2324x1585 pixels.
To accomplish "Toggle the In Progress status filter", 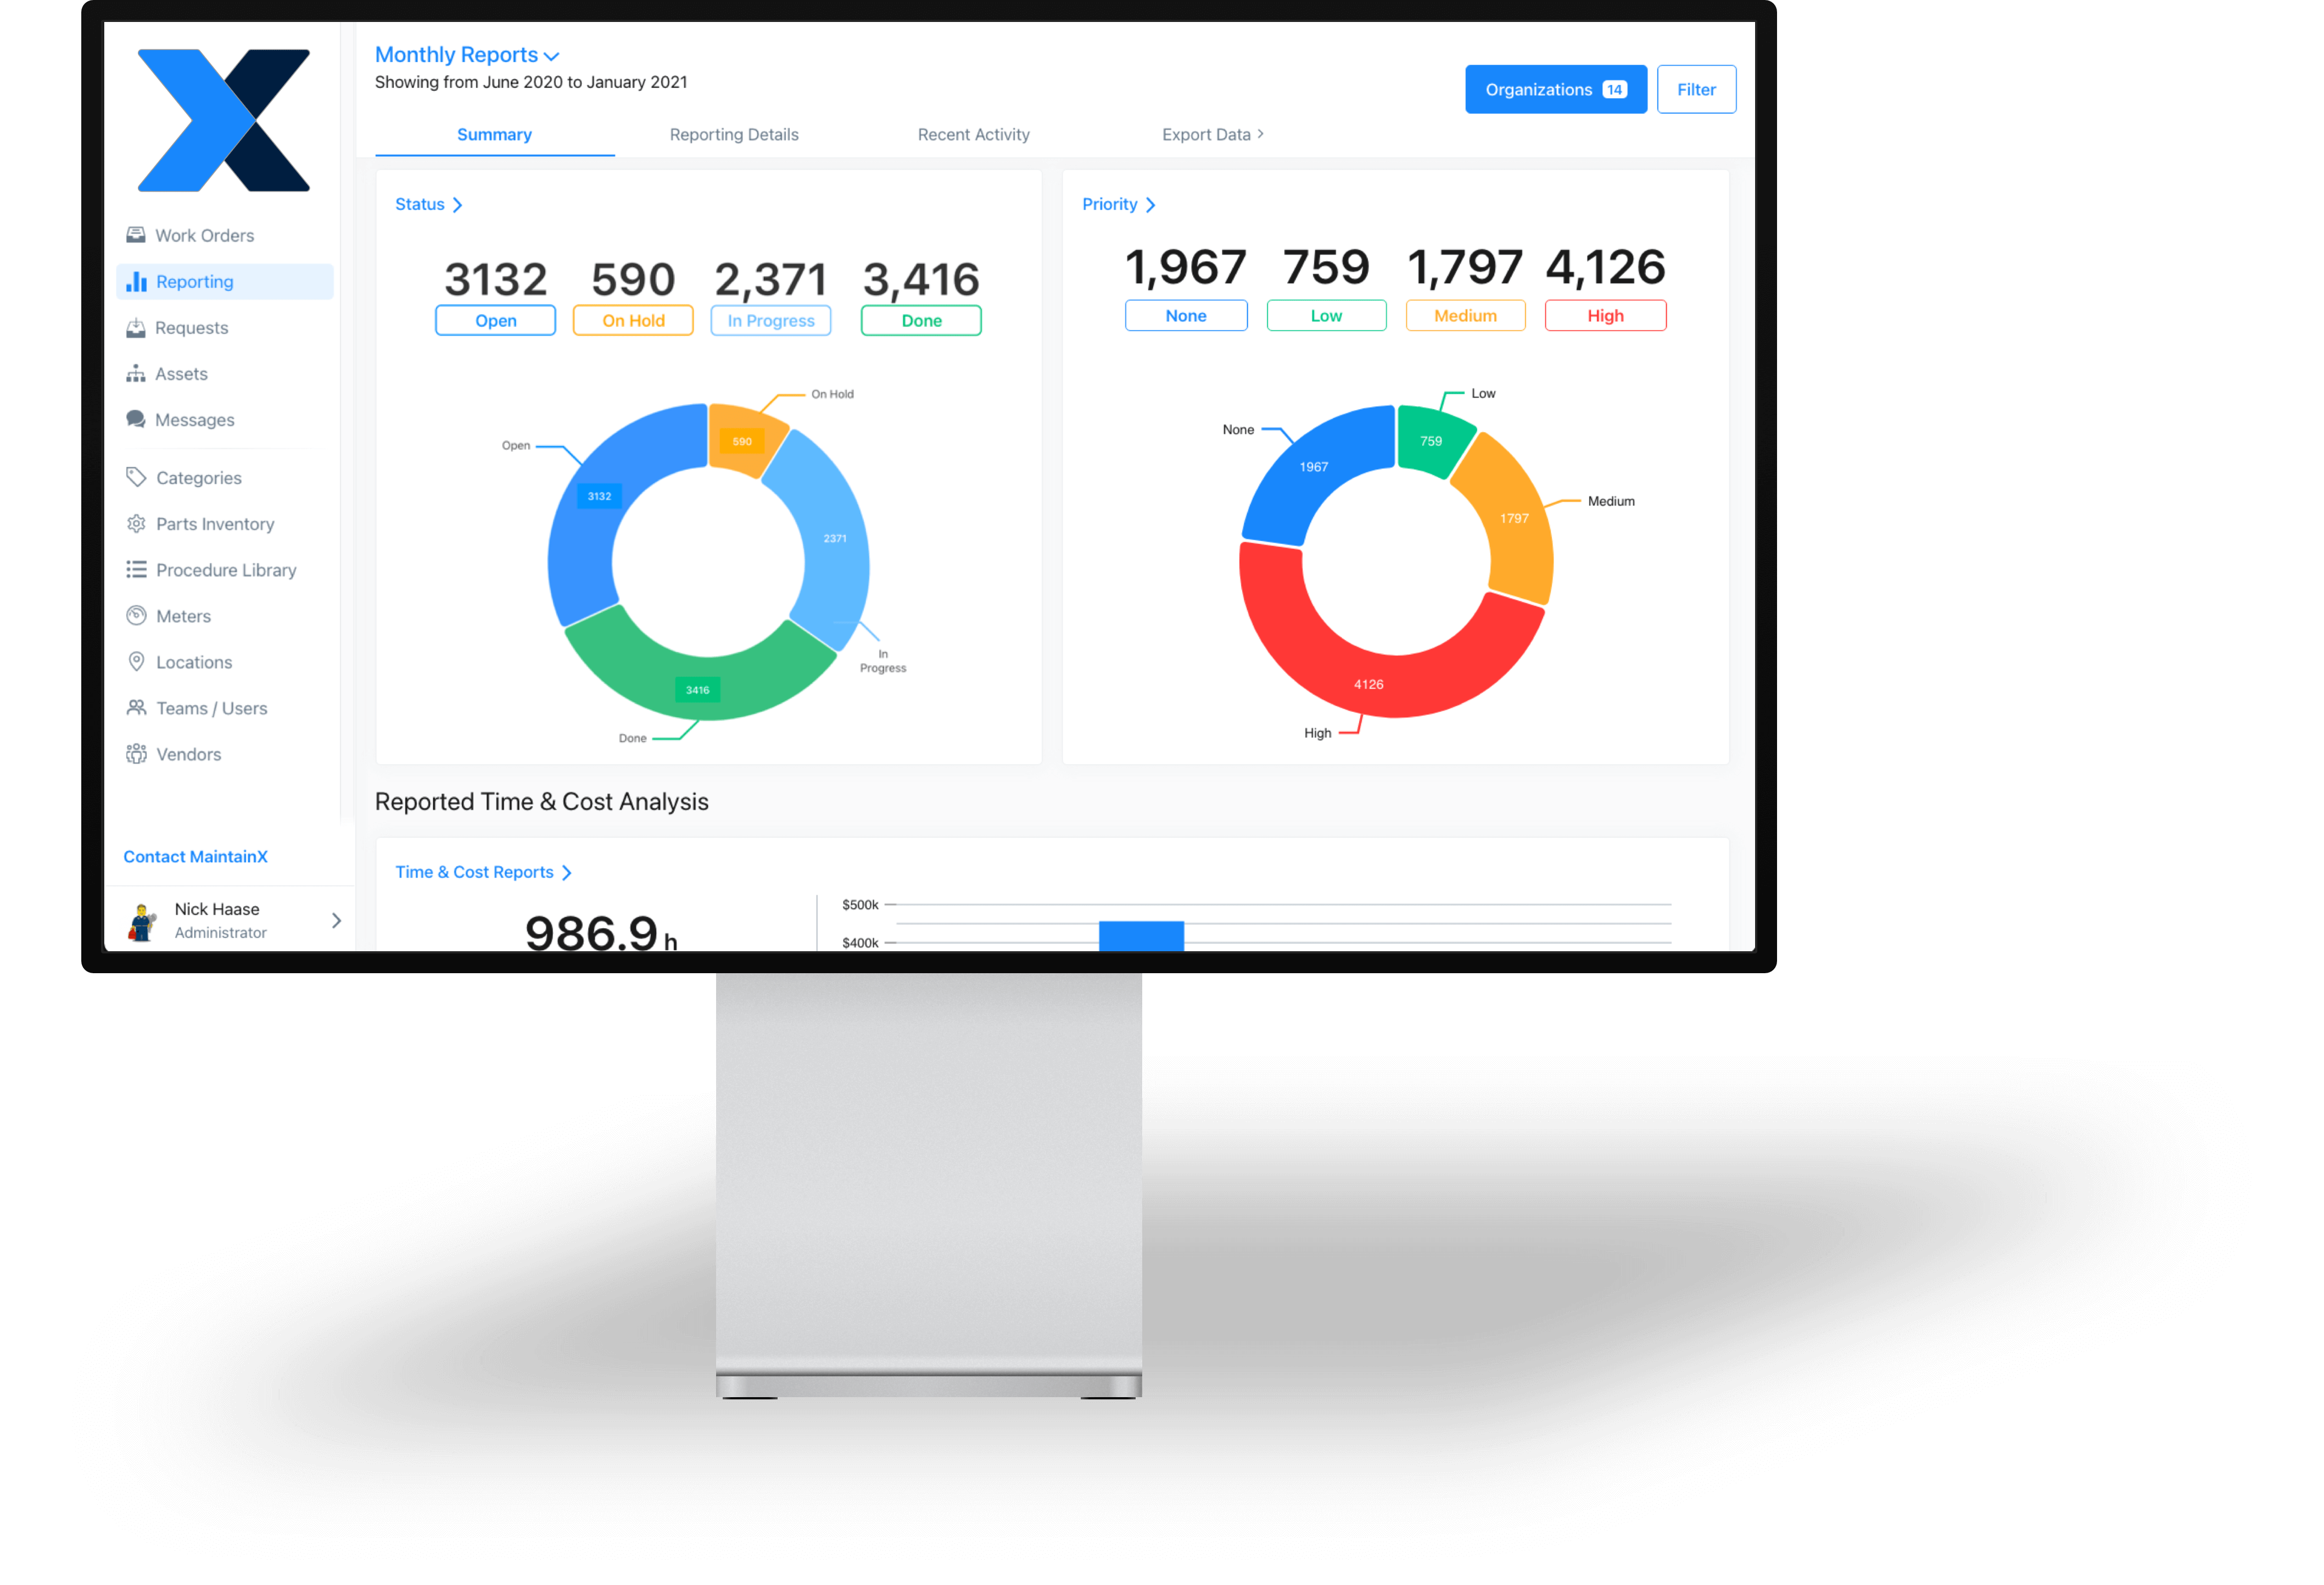I will [x=771, y=320].
